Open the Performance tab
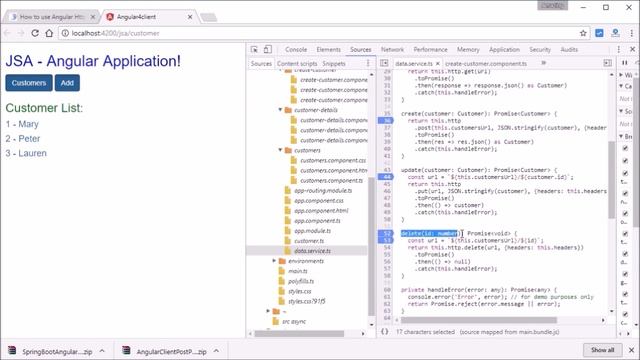The width and height of the screenshot is (640, 360). [x=430, y=49]
